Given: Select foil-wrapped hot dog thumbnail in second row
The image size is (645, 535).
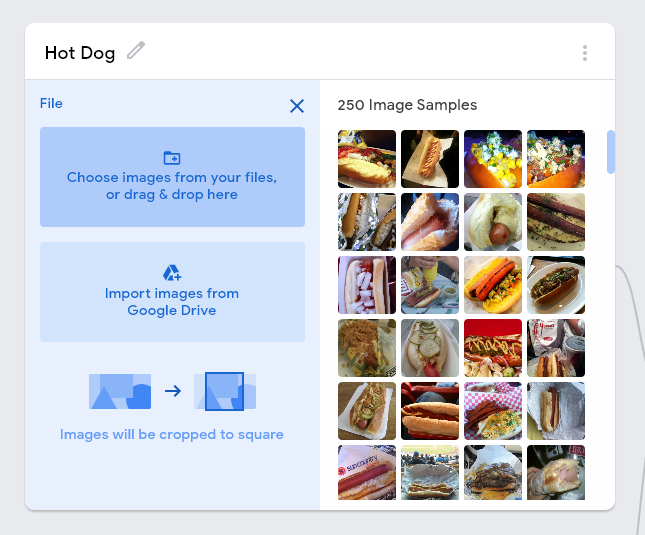Looking at the screenshot, I should coord(367,222).
